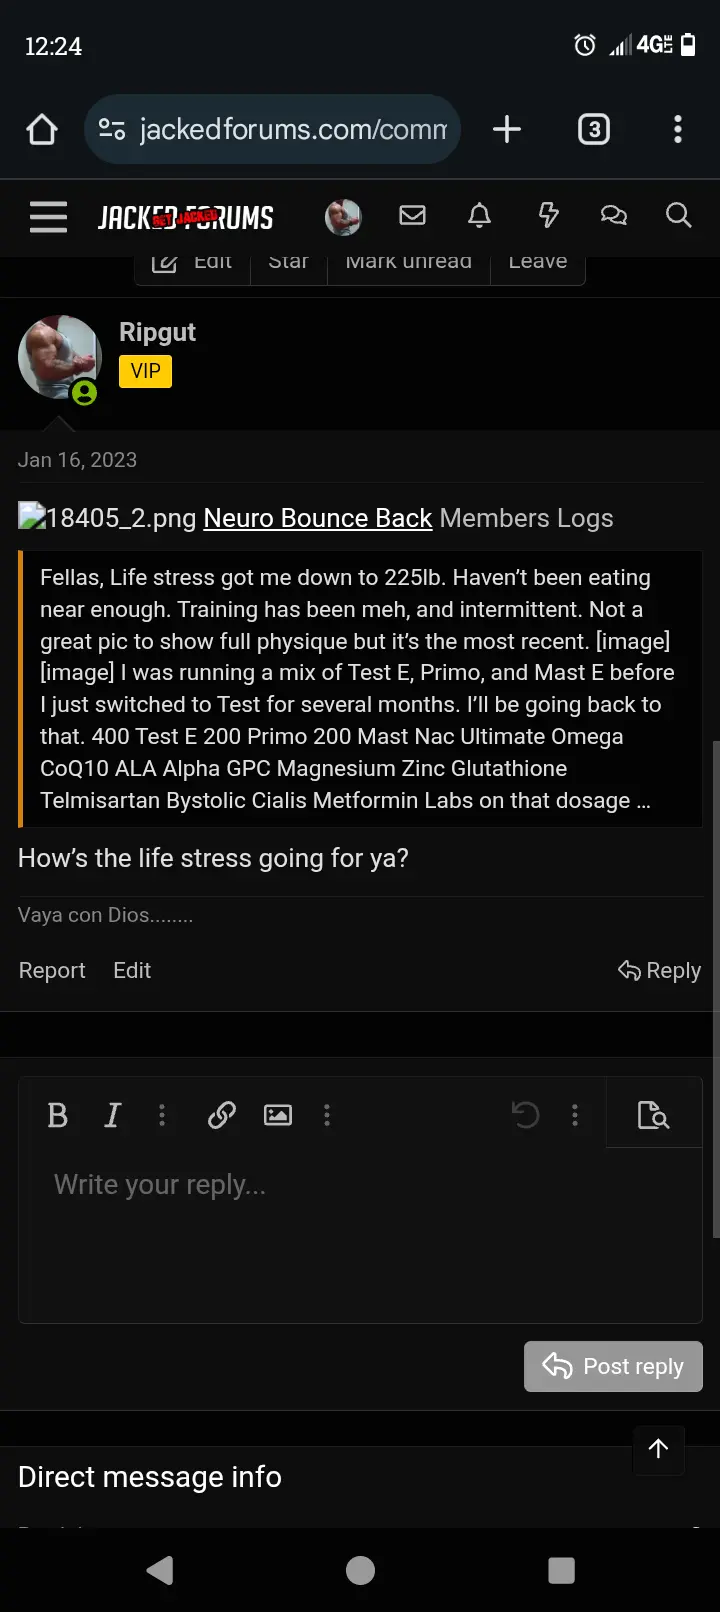
Task: Insert a link in the reply editor
Action: click(221, 1115)
